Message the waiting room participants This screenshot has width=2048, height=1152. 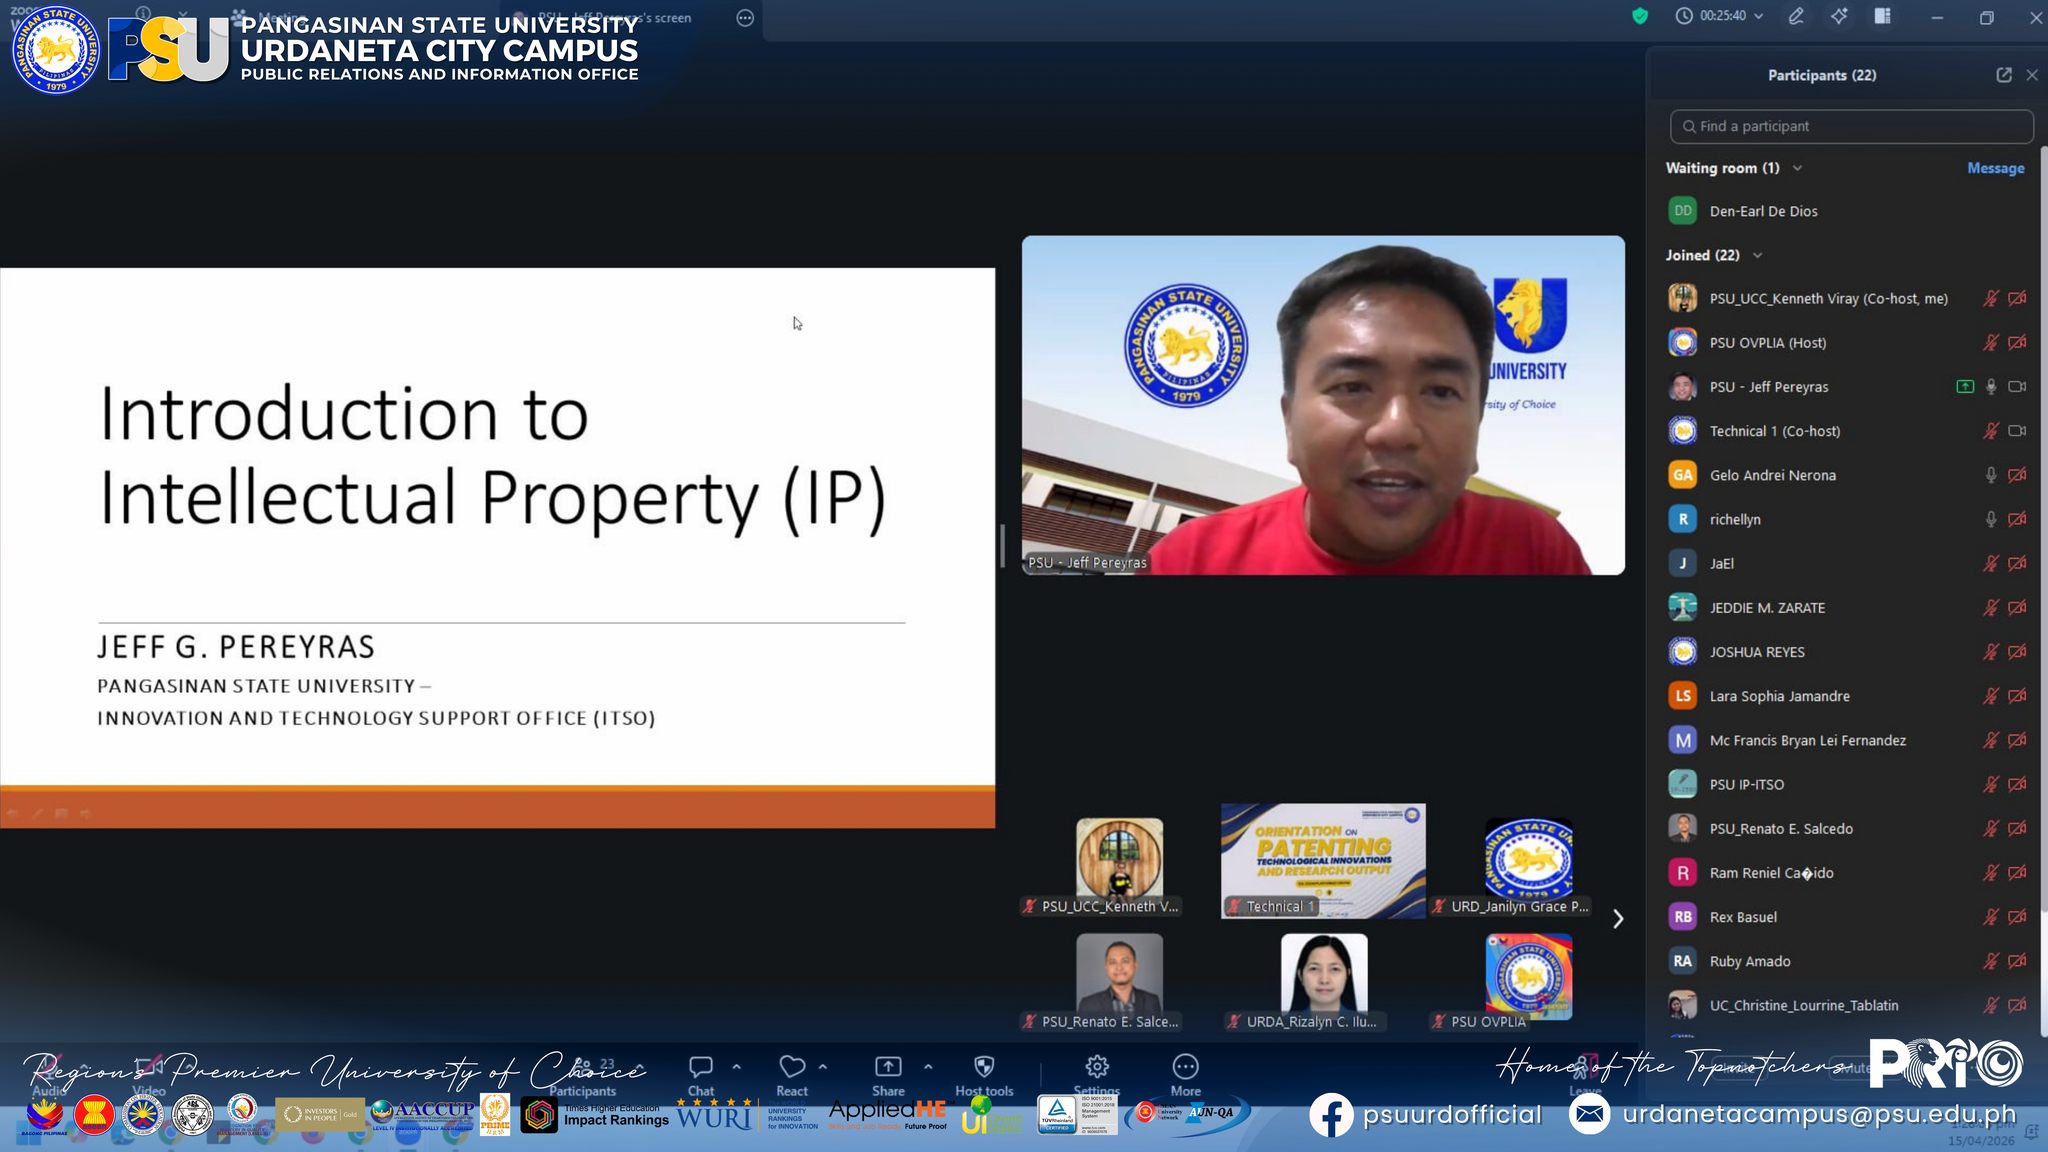1995,168
